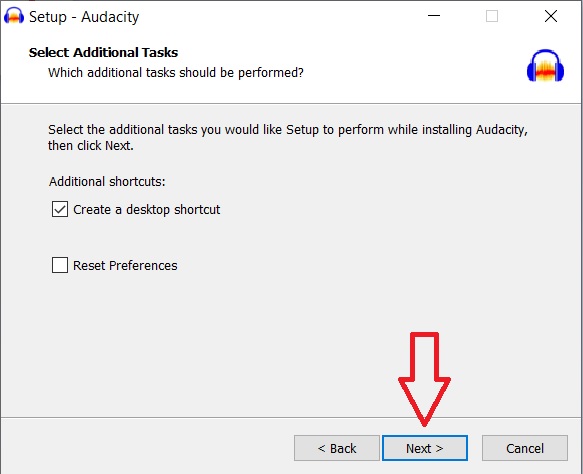Click the 'Setup - Audacity' title text
Viewport: 583px width, 474px height.
(84, 17)
